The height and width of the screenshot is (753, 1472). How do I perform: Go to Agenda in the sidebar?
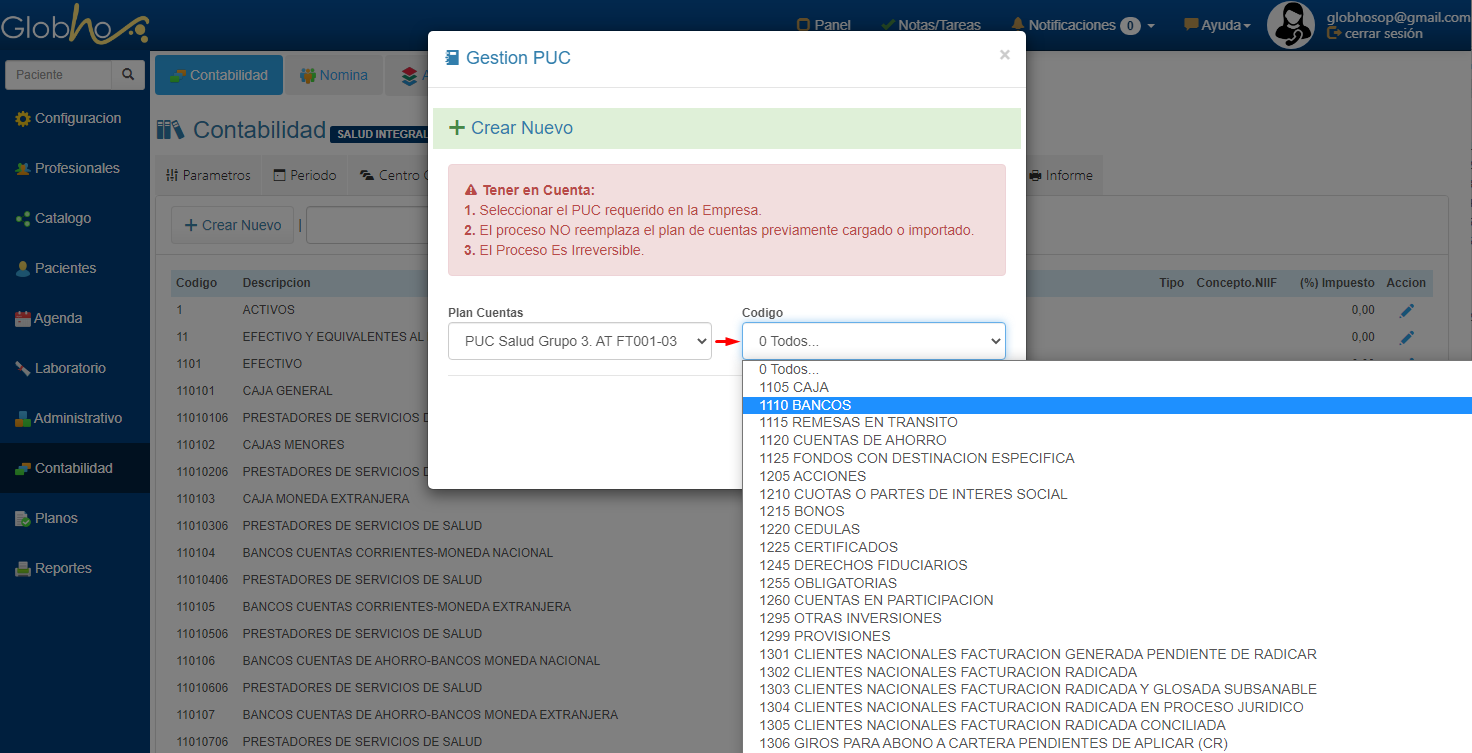point(58,319)
